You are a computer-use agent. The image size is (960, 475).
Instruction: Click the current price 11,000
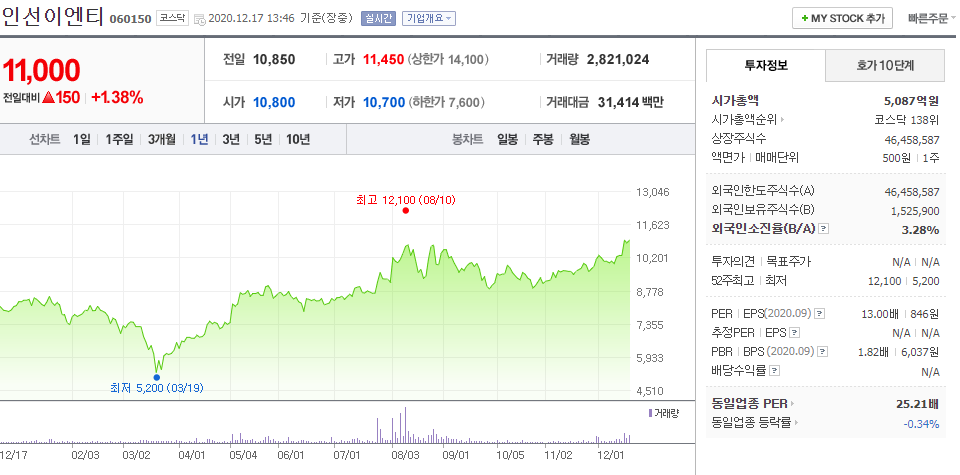41,71
